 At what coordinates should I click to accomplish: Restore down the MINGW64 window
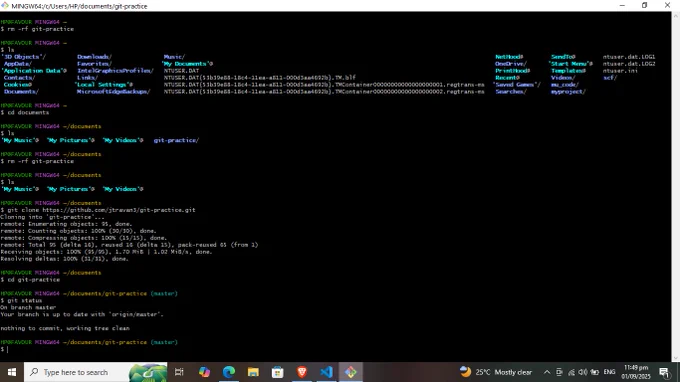point(644,5)
